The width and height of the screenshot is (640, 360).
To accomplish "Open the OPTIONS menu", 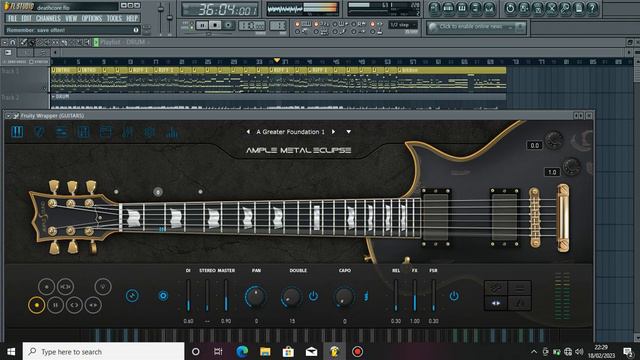I will coord(92,18).
